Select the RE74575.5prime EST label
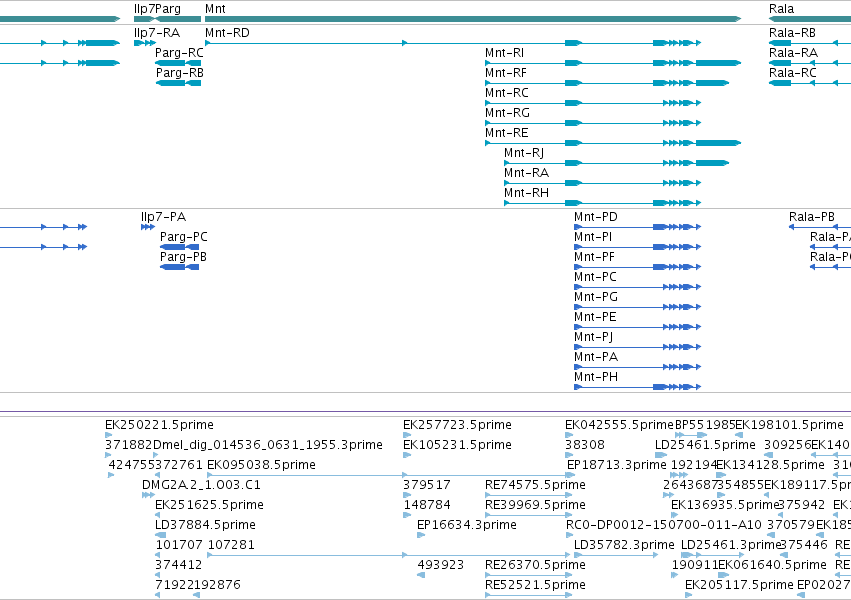The height and width of the screenshot is (600, 851). tap(535, 485)
